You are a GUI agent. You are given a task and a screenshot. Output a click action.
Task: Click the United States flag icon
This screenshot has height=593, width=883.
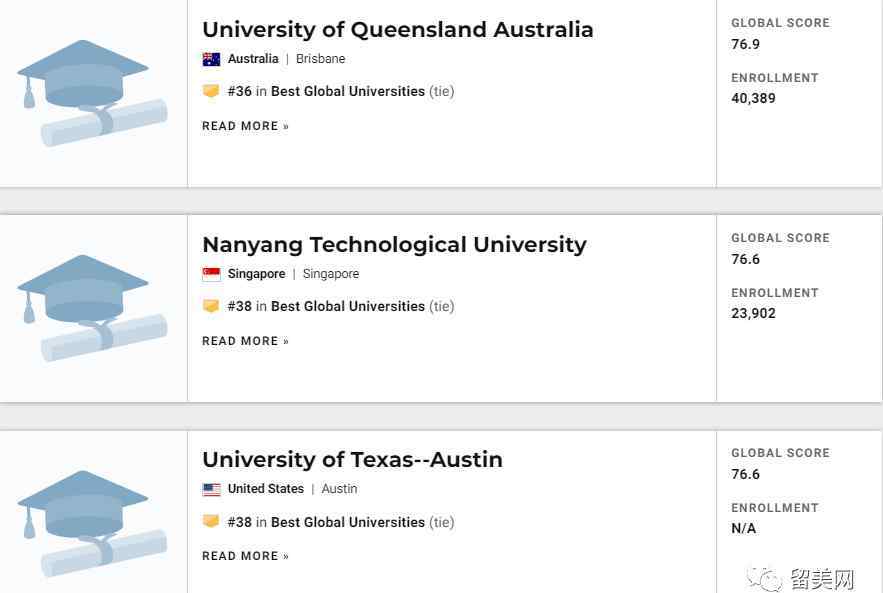click(211, 489)
